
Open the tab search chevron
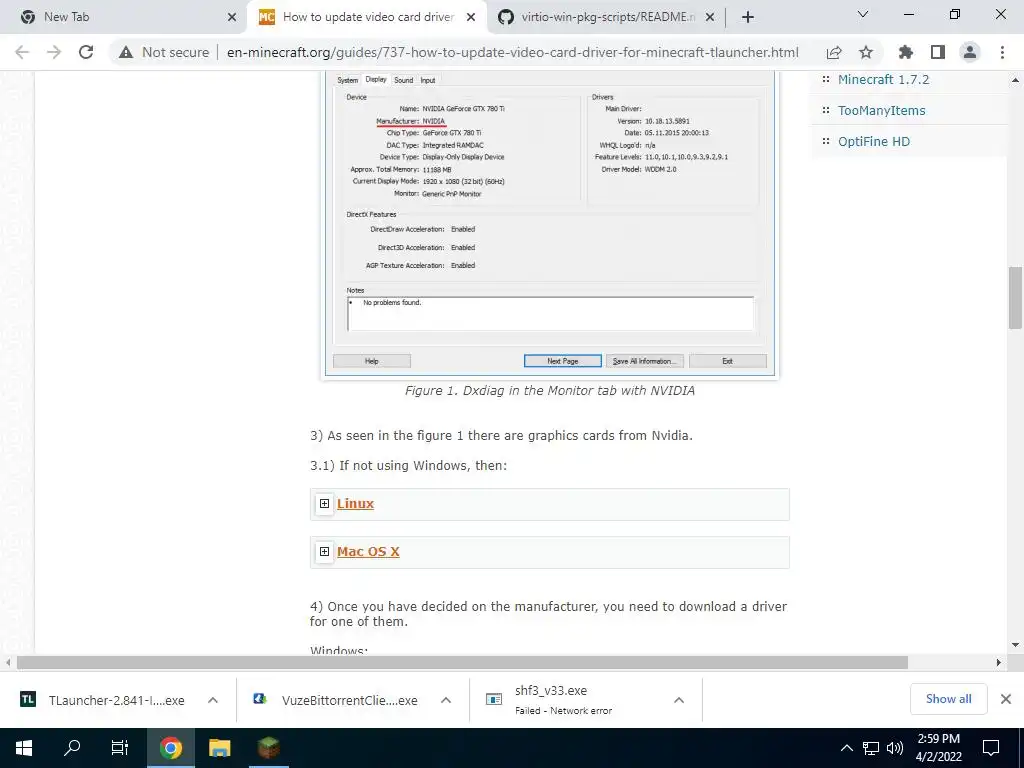(x=862, y=14)
